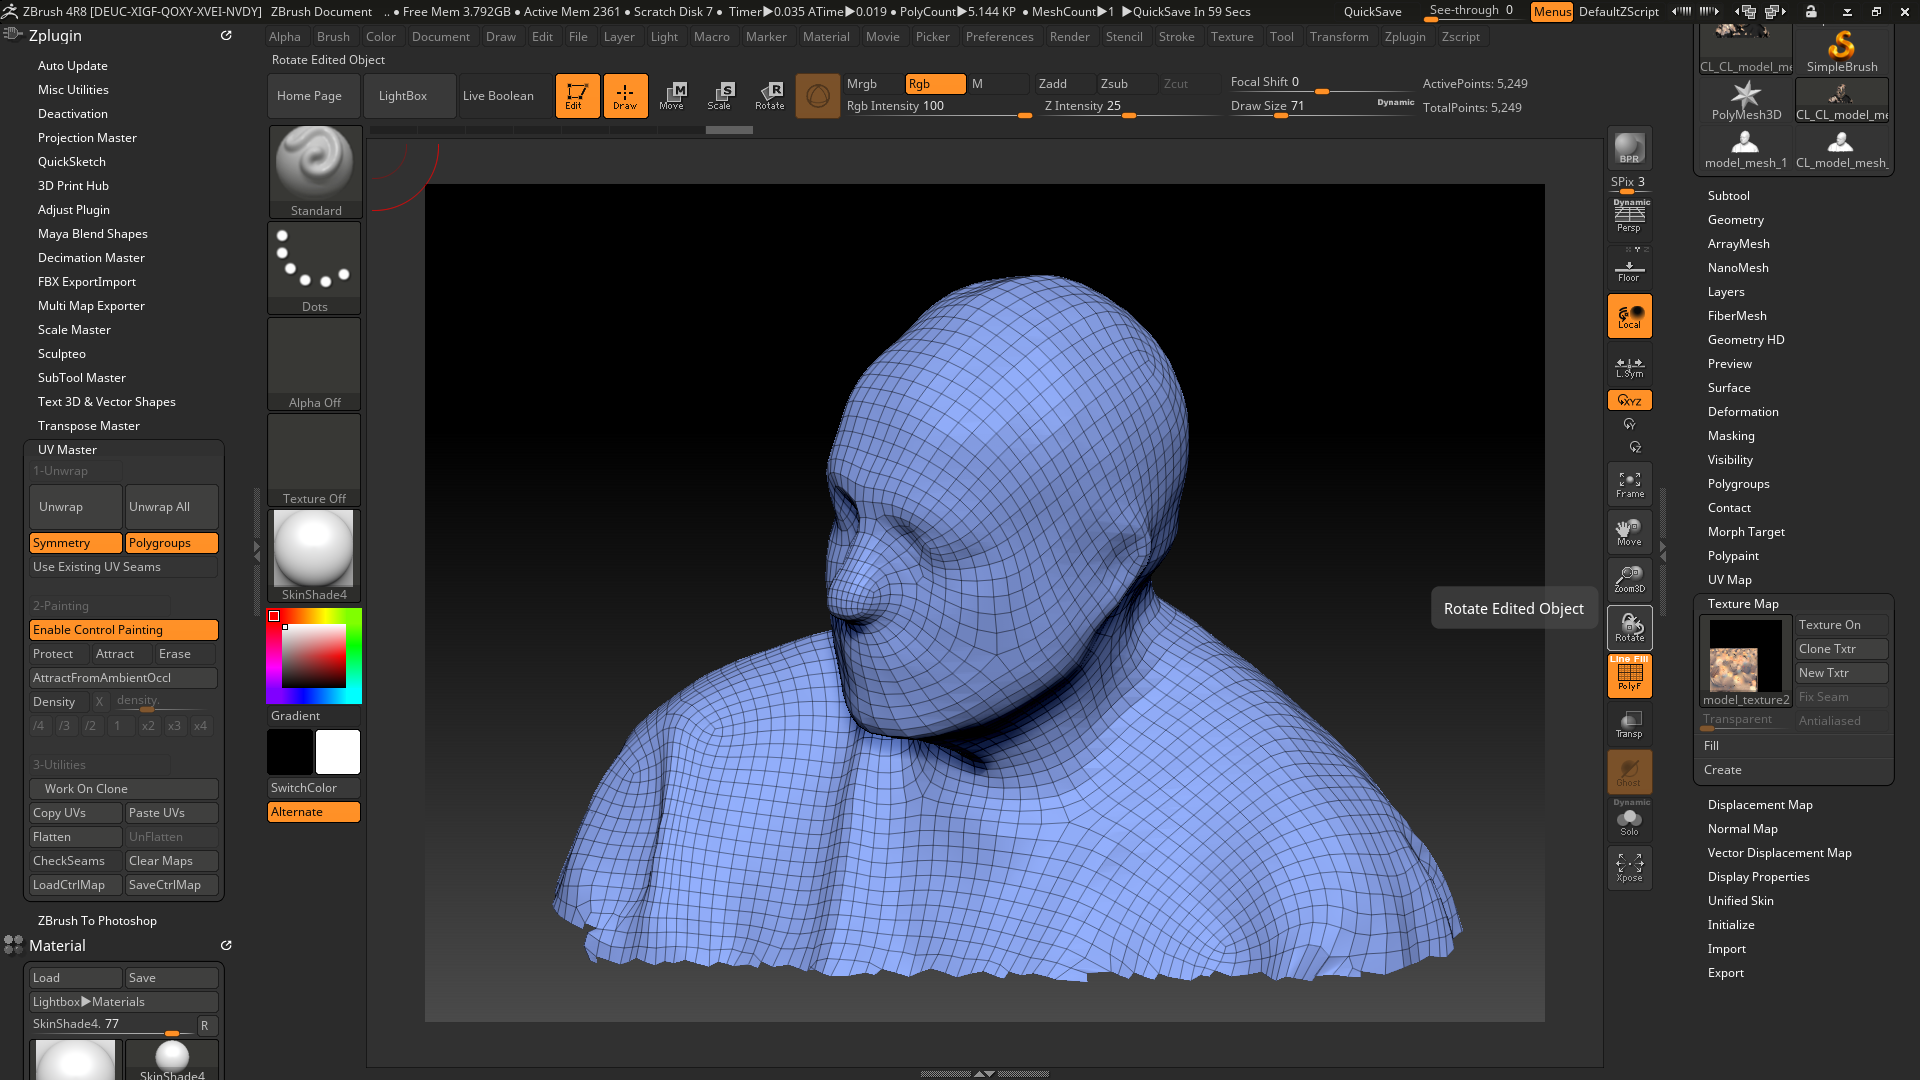Select the Scale tool icon
The image size is (1920, 1080).
720,96
